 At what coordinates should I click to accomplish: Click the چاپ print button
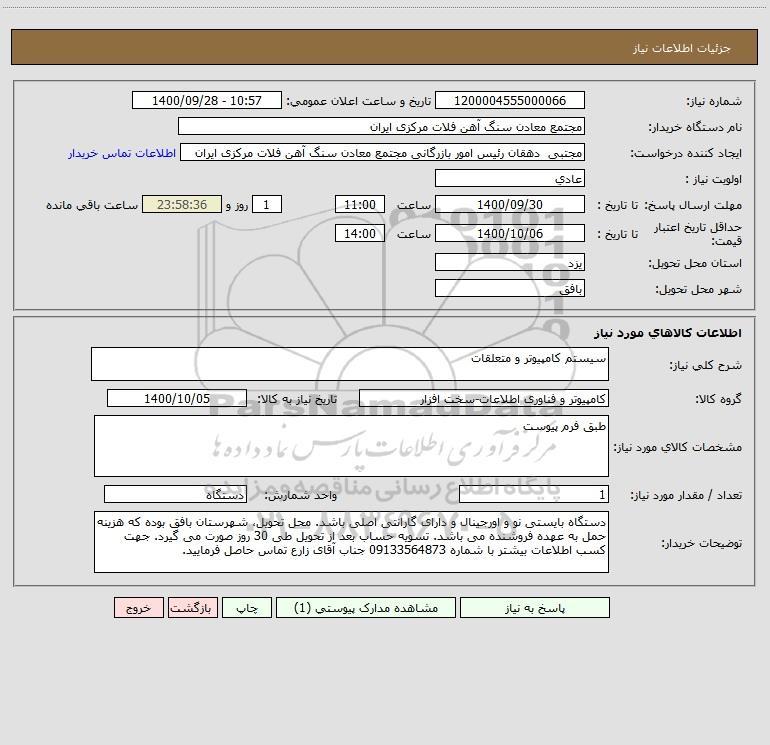tap(247, 608)
